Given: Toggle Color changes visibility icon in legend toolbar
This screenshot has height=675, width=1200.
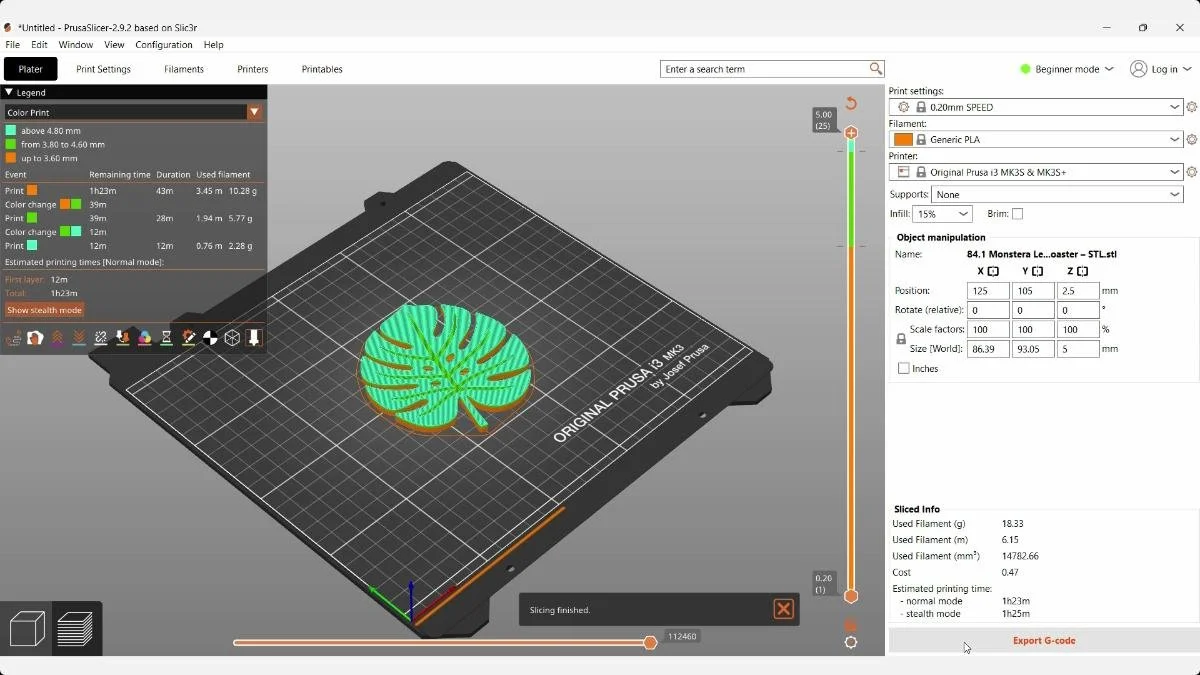Looking at the screenshot, I should coord(145,338).
